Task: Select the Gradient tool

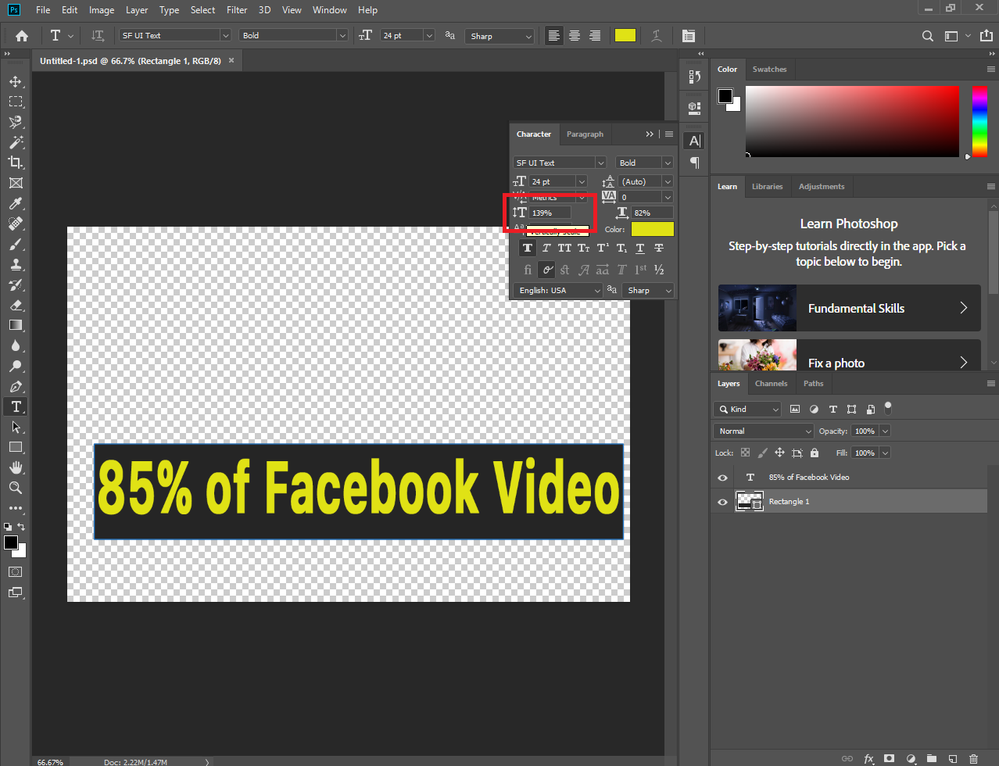Action: click(x=15, y=325)
